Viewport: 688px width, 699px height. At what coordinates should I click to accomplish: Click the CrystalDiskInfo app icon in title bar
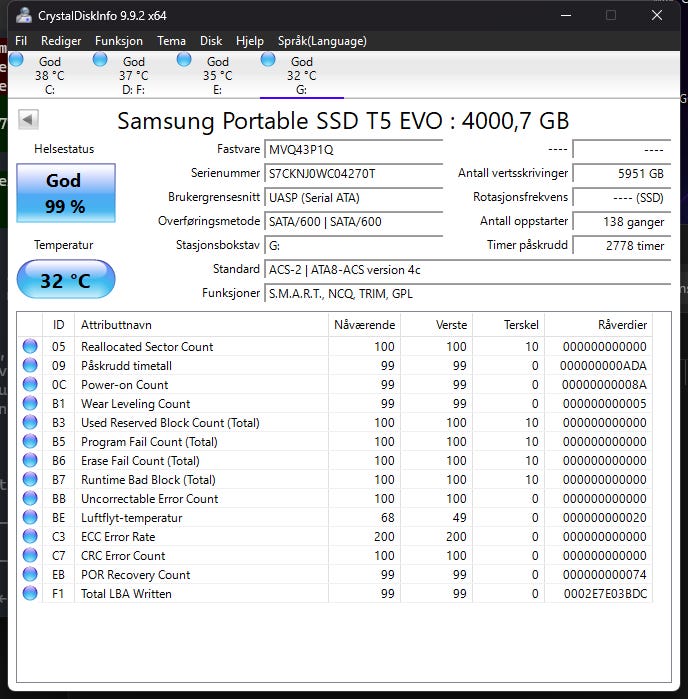click(23, 16)
